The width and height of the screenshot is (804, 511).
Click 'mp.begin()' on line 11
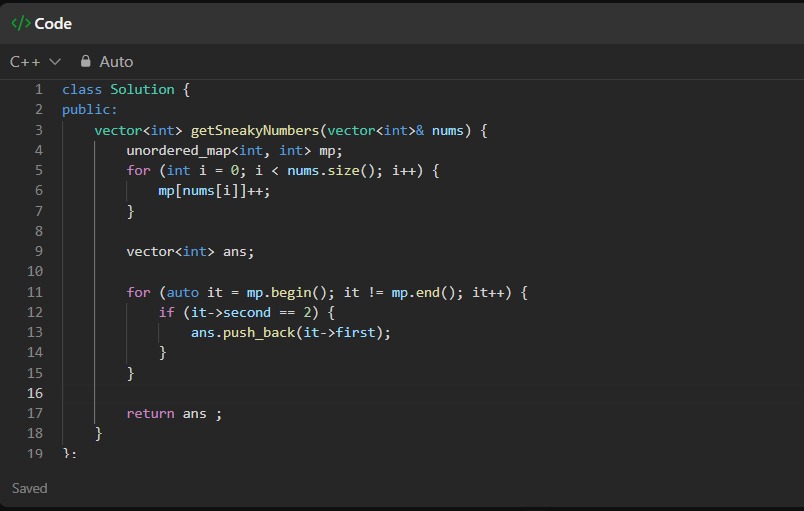pos(286,292)
